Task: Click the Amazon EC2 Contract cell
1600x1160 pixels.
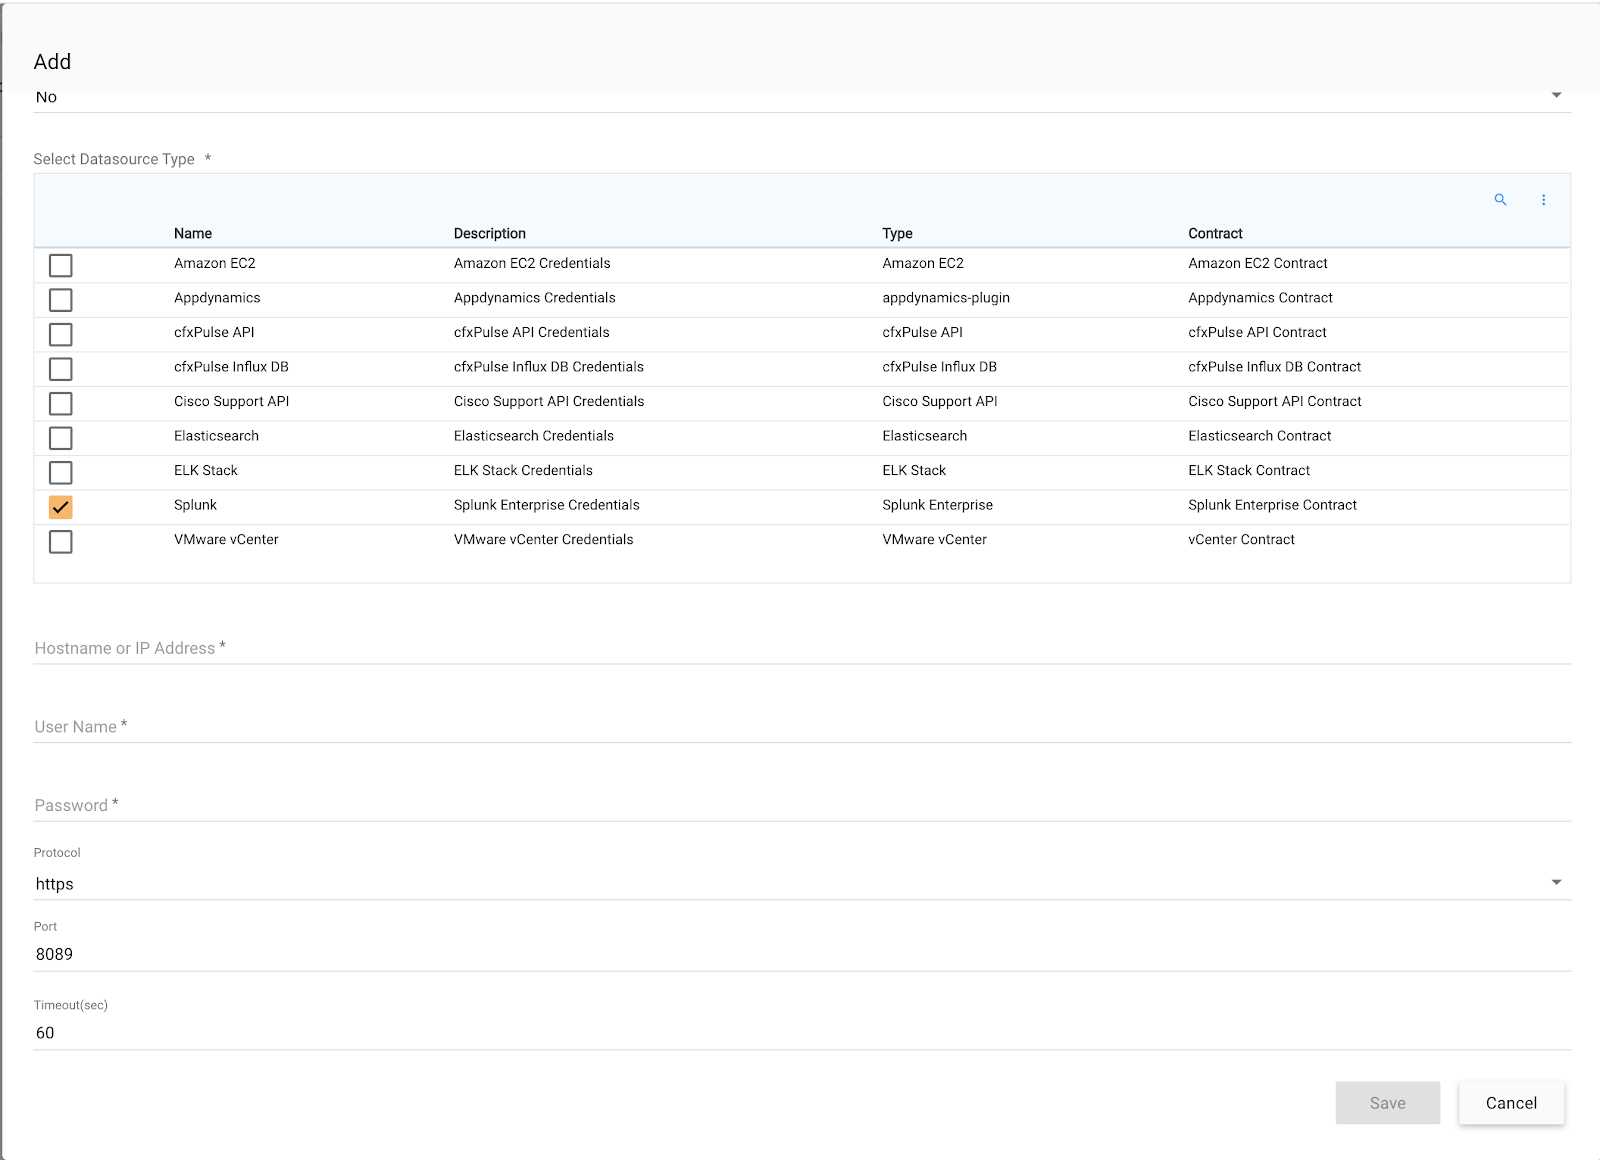Action: [x=1258, y=263]
